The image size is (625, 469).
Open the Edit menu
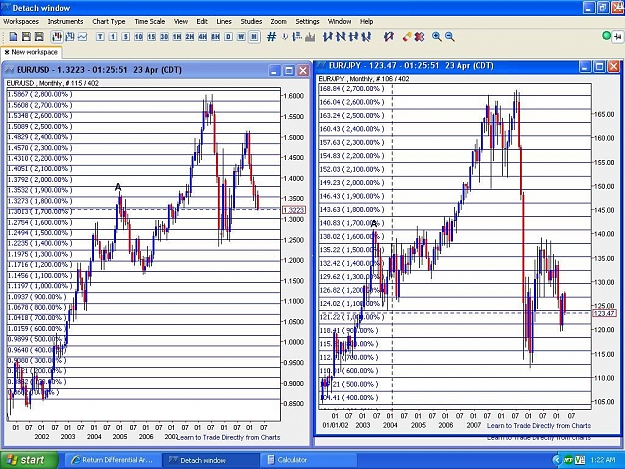202,22
